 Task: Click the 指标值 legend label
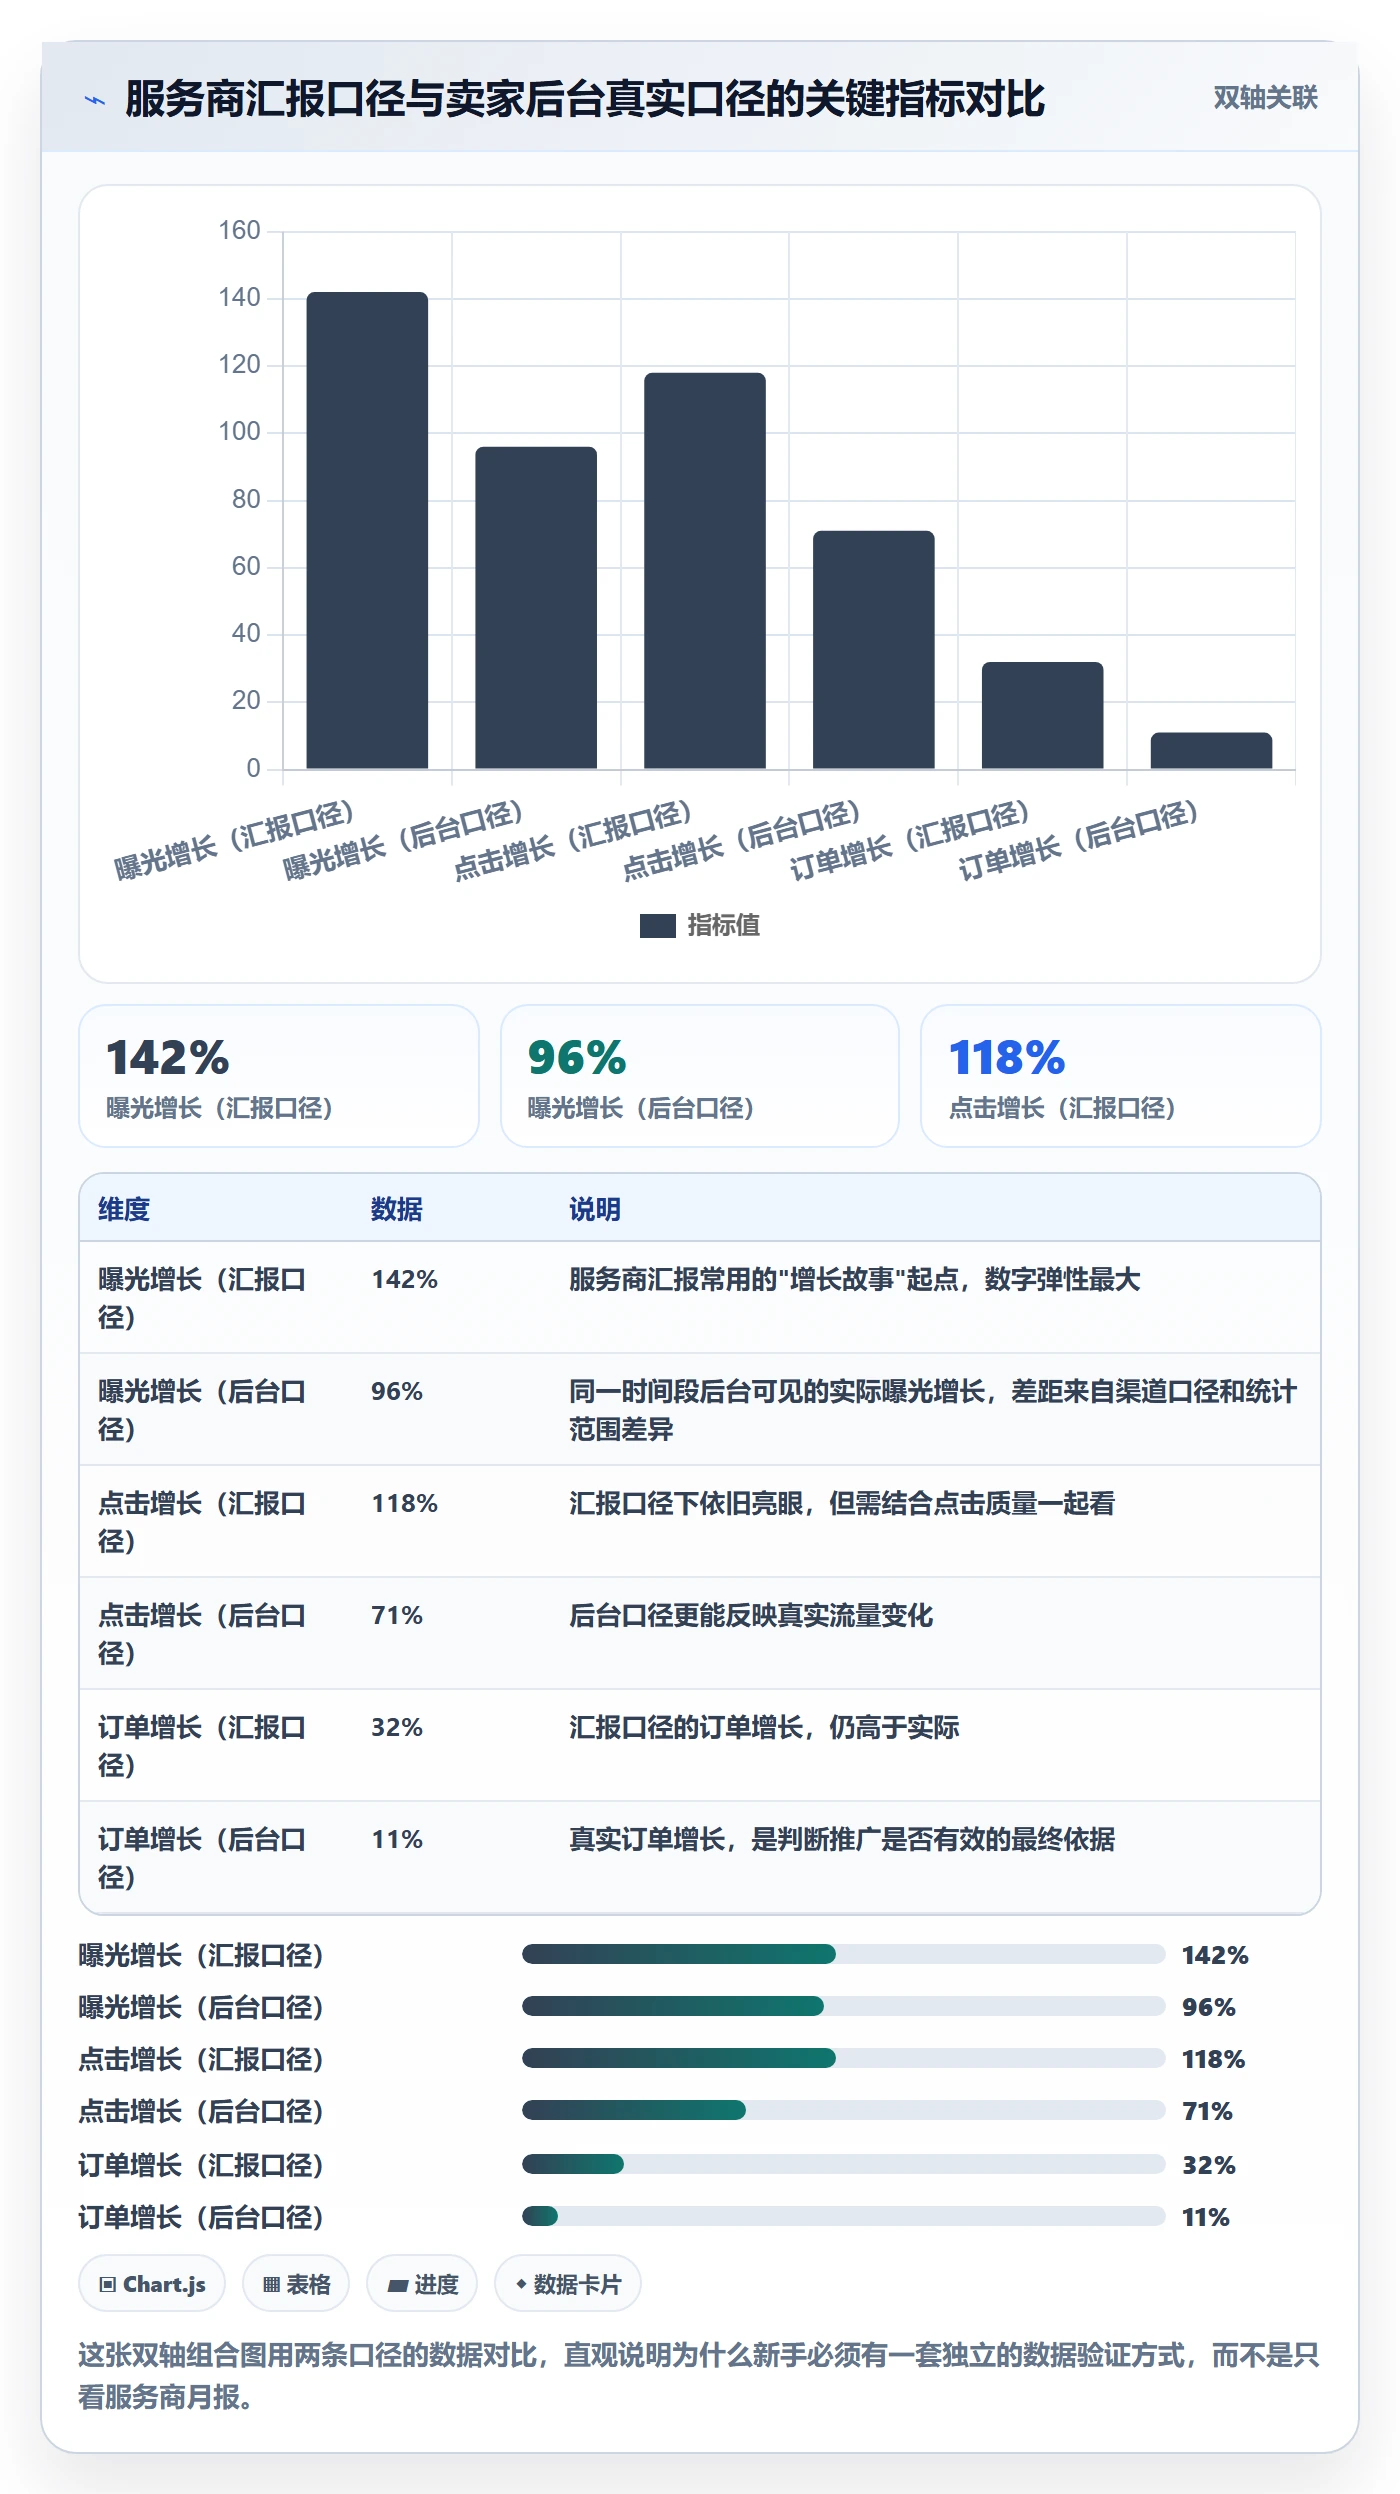pos(723,926)
